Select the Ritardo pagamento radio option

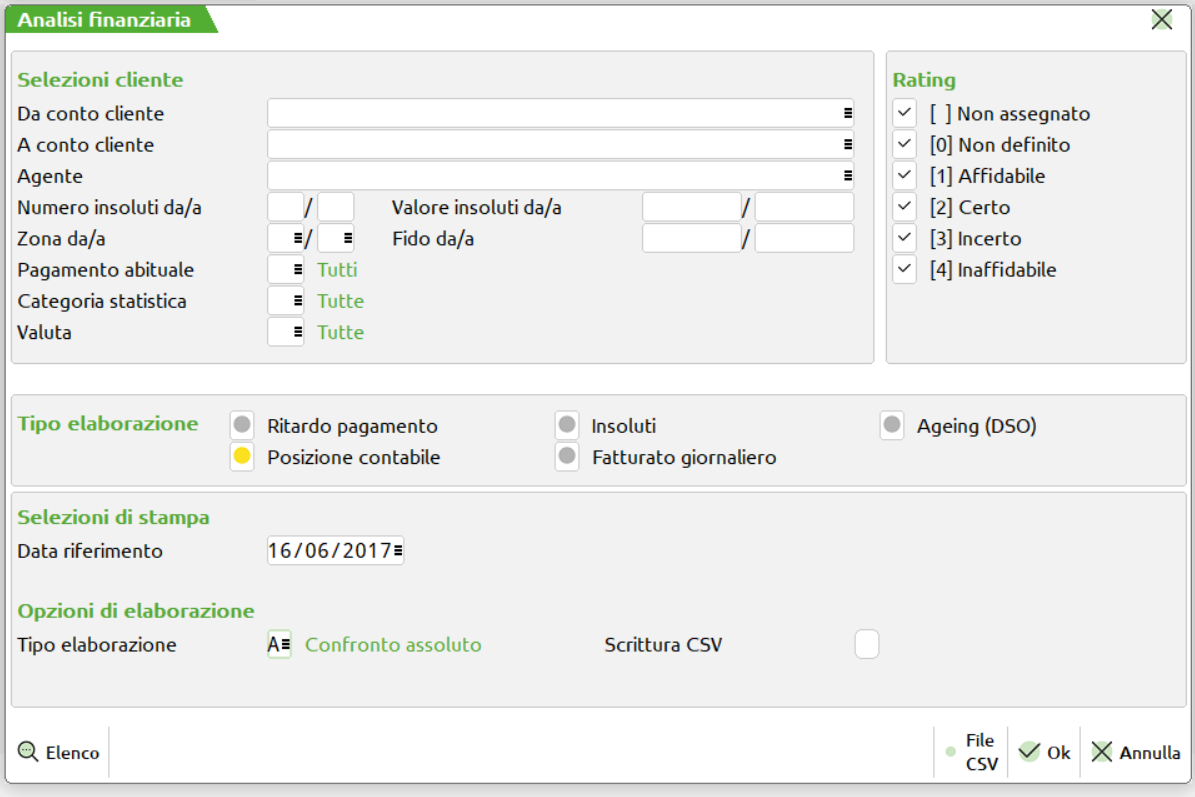tap(242, 426)
